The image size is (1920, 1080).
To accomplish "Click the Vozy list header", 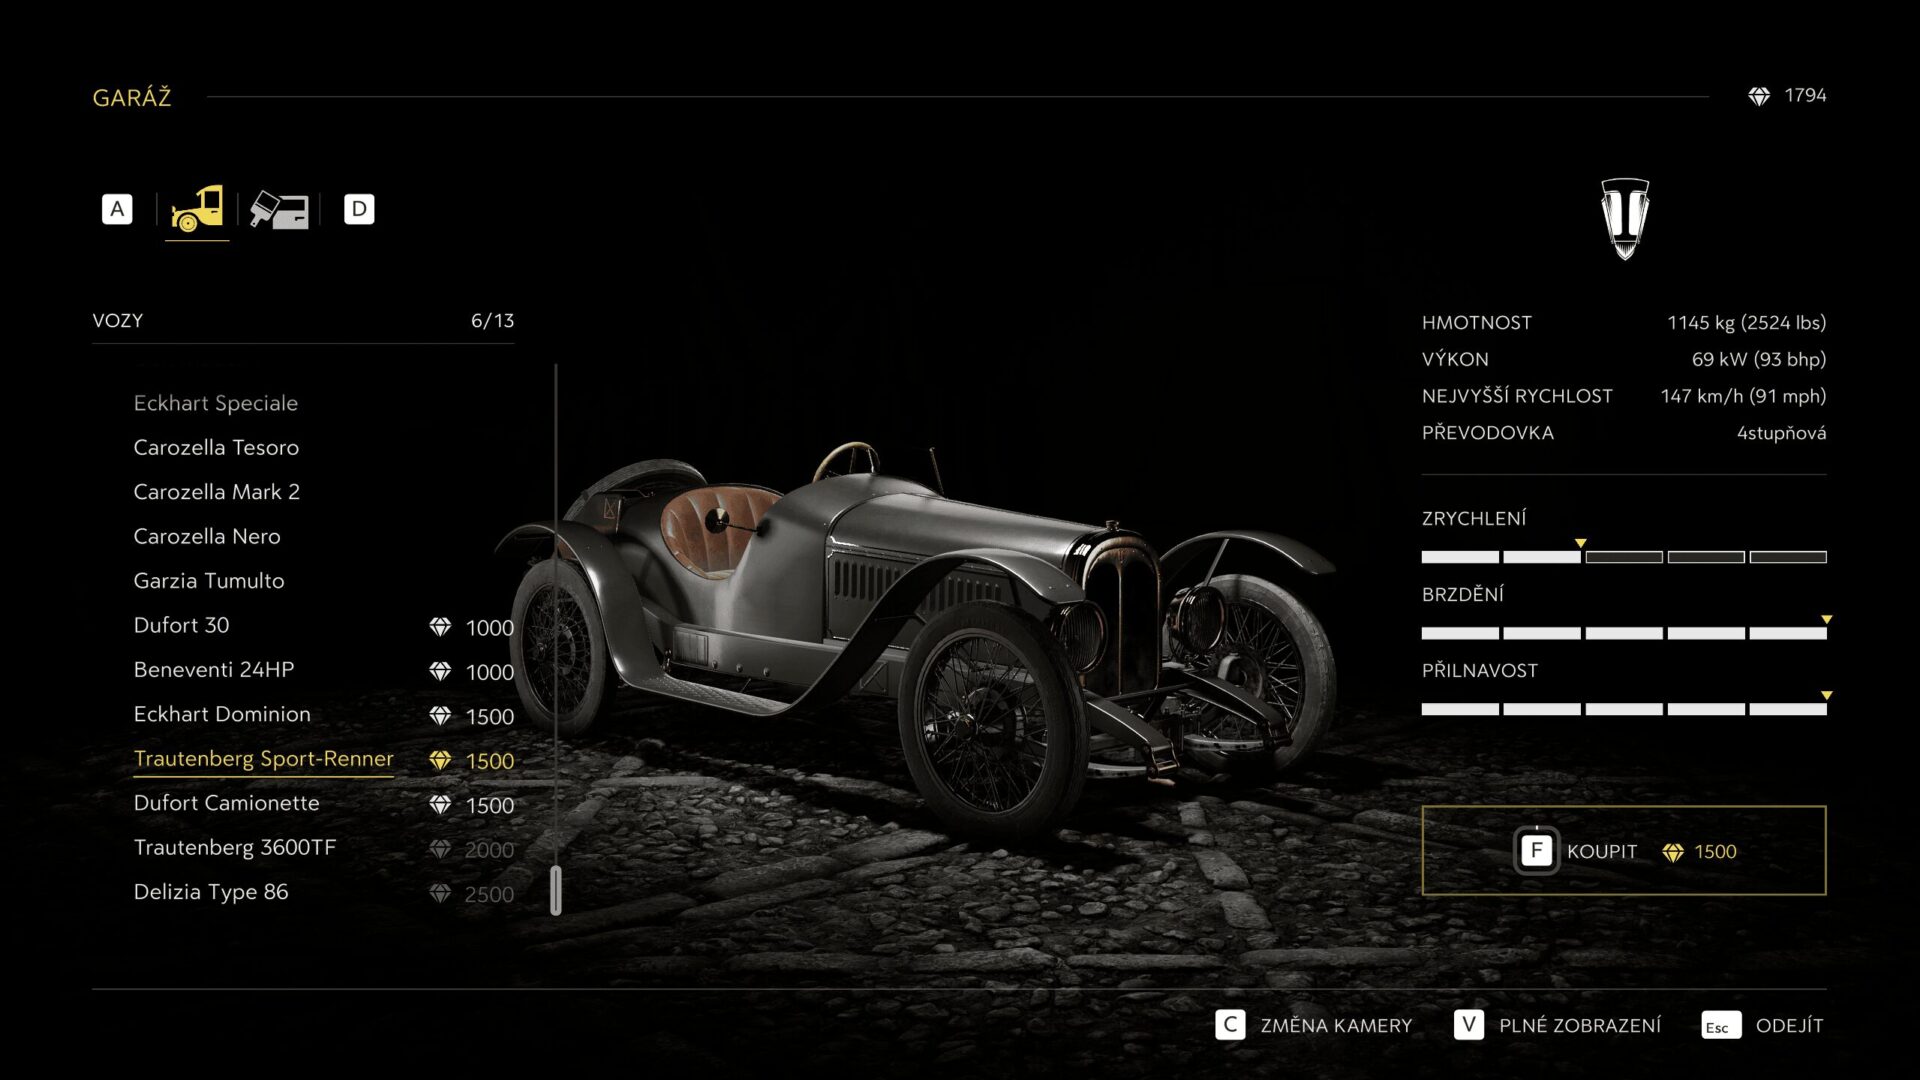I will coord(118,321).
